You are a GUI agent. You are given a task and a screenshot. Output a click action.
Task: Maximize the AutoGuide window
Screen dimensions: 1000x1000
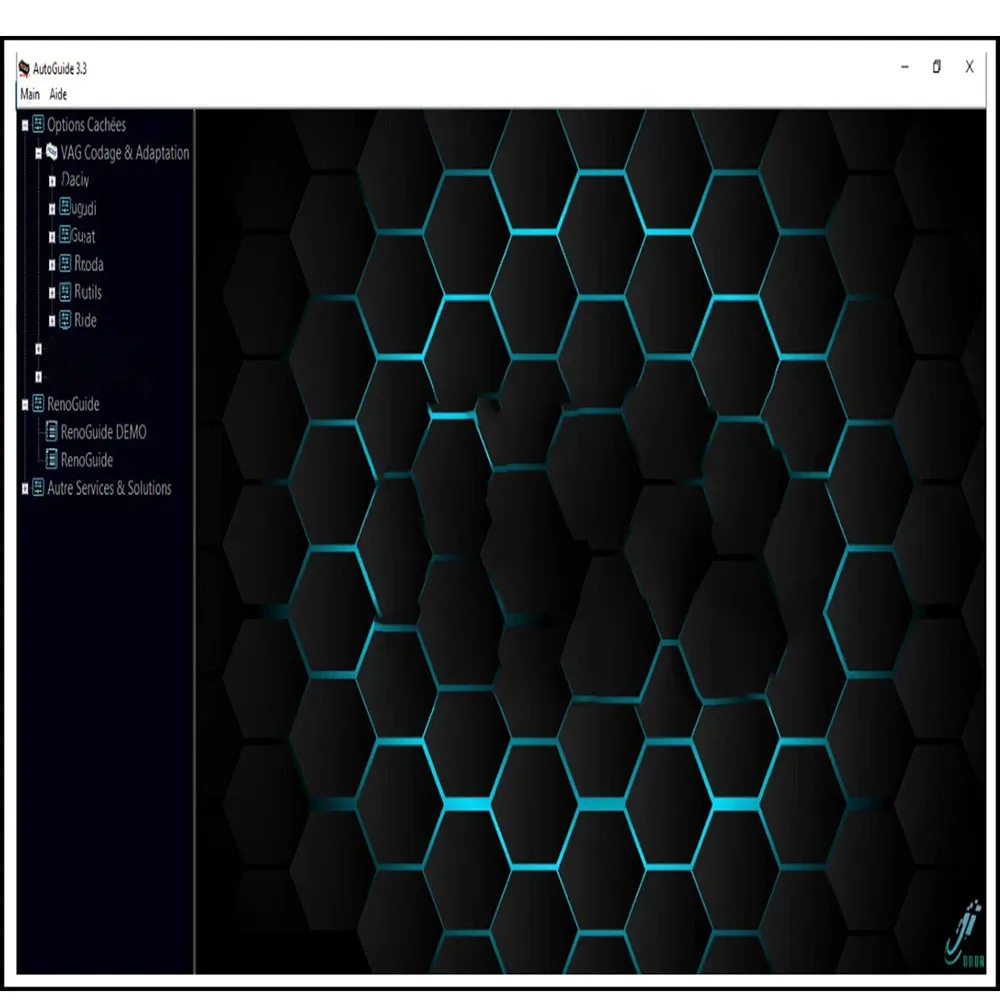click(937, 67)
